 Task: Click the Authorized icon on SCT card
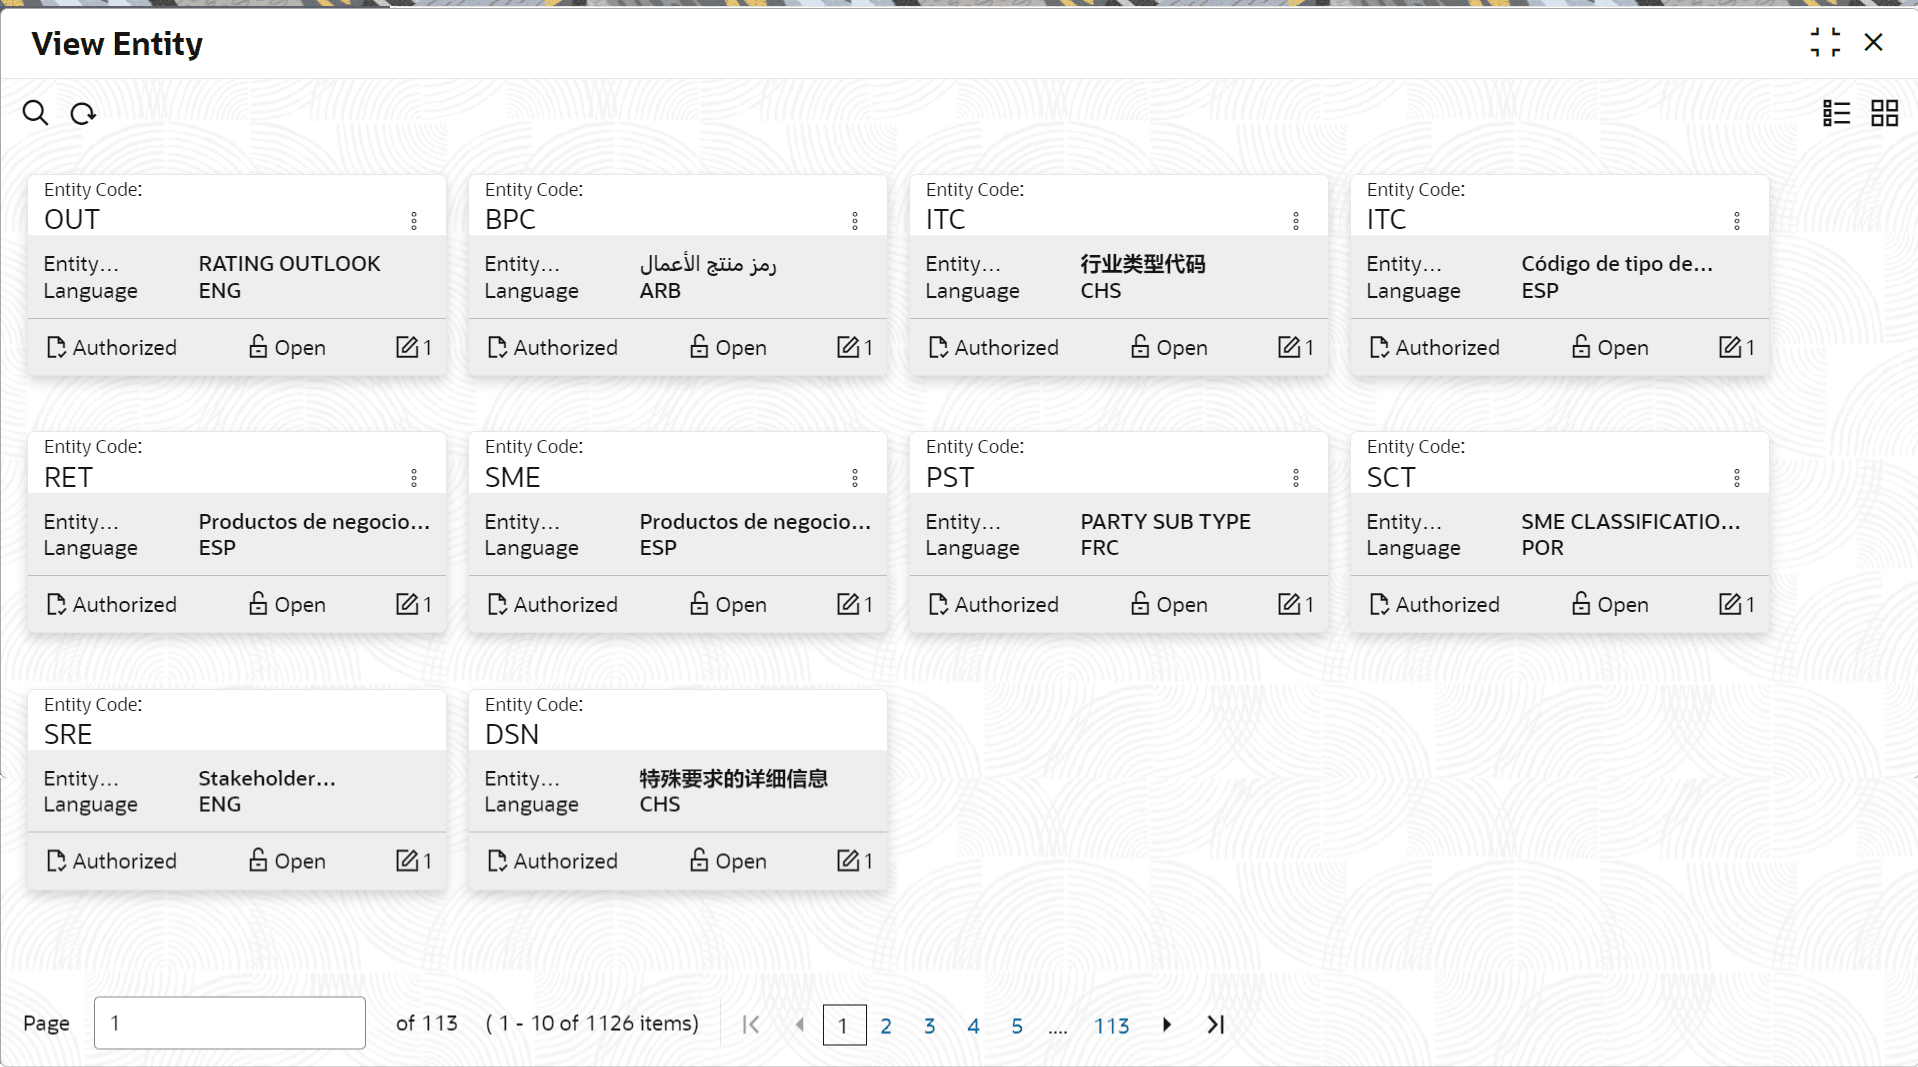tap(1379, 604)
